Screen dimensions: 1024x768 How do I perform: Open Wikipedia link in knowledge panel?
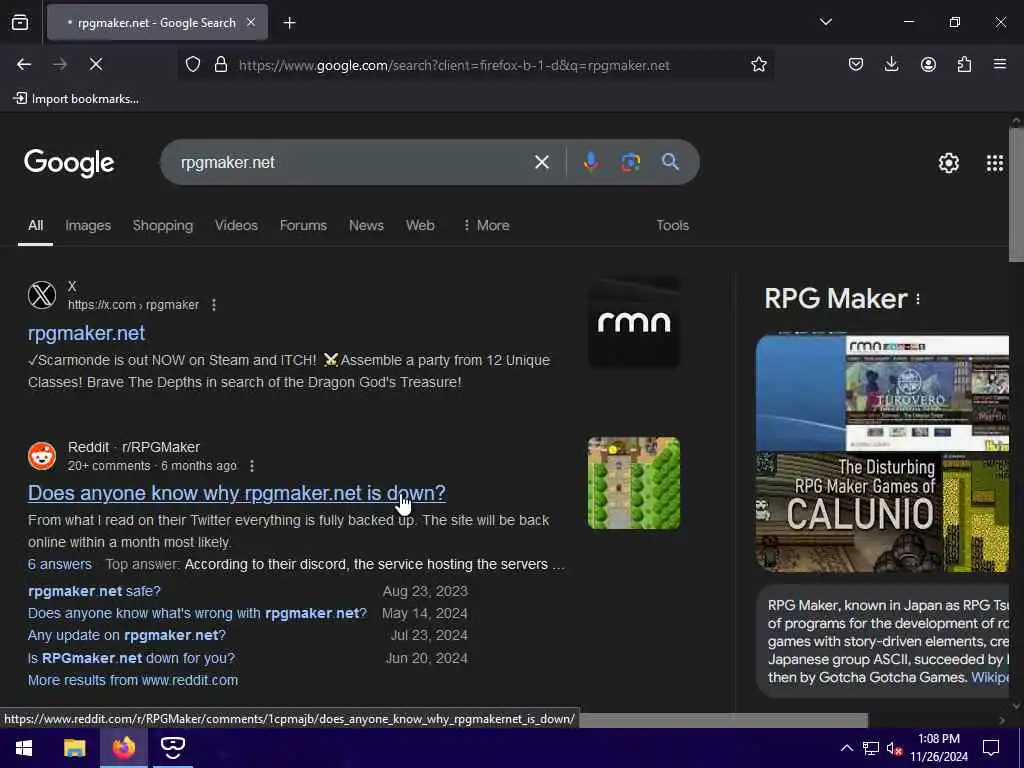coord(990,677)
